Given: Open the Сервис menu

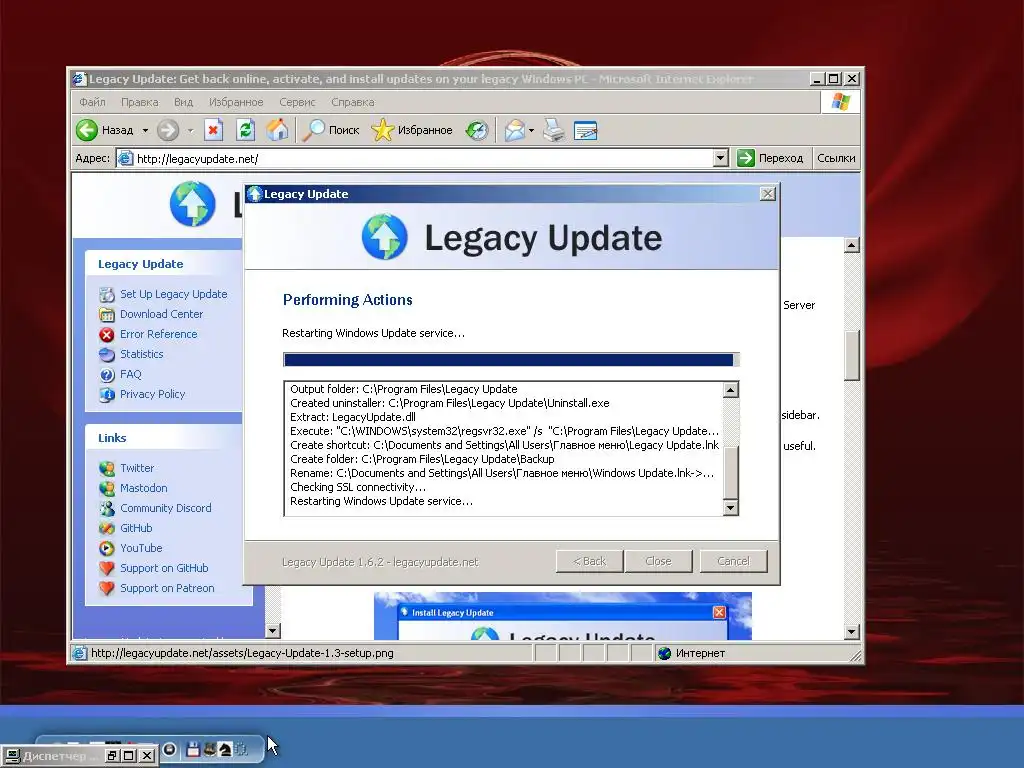Looking at the screenshot, I should [x=297, y=102].
